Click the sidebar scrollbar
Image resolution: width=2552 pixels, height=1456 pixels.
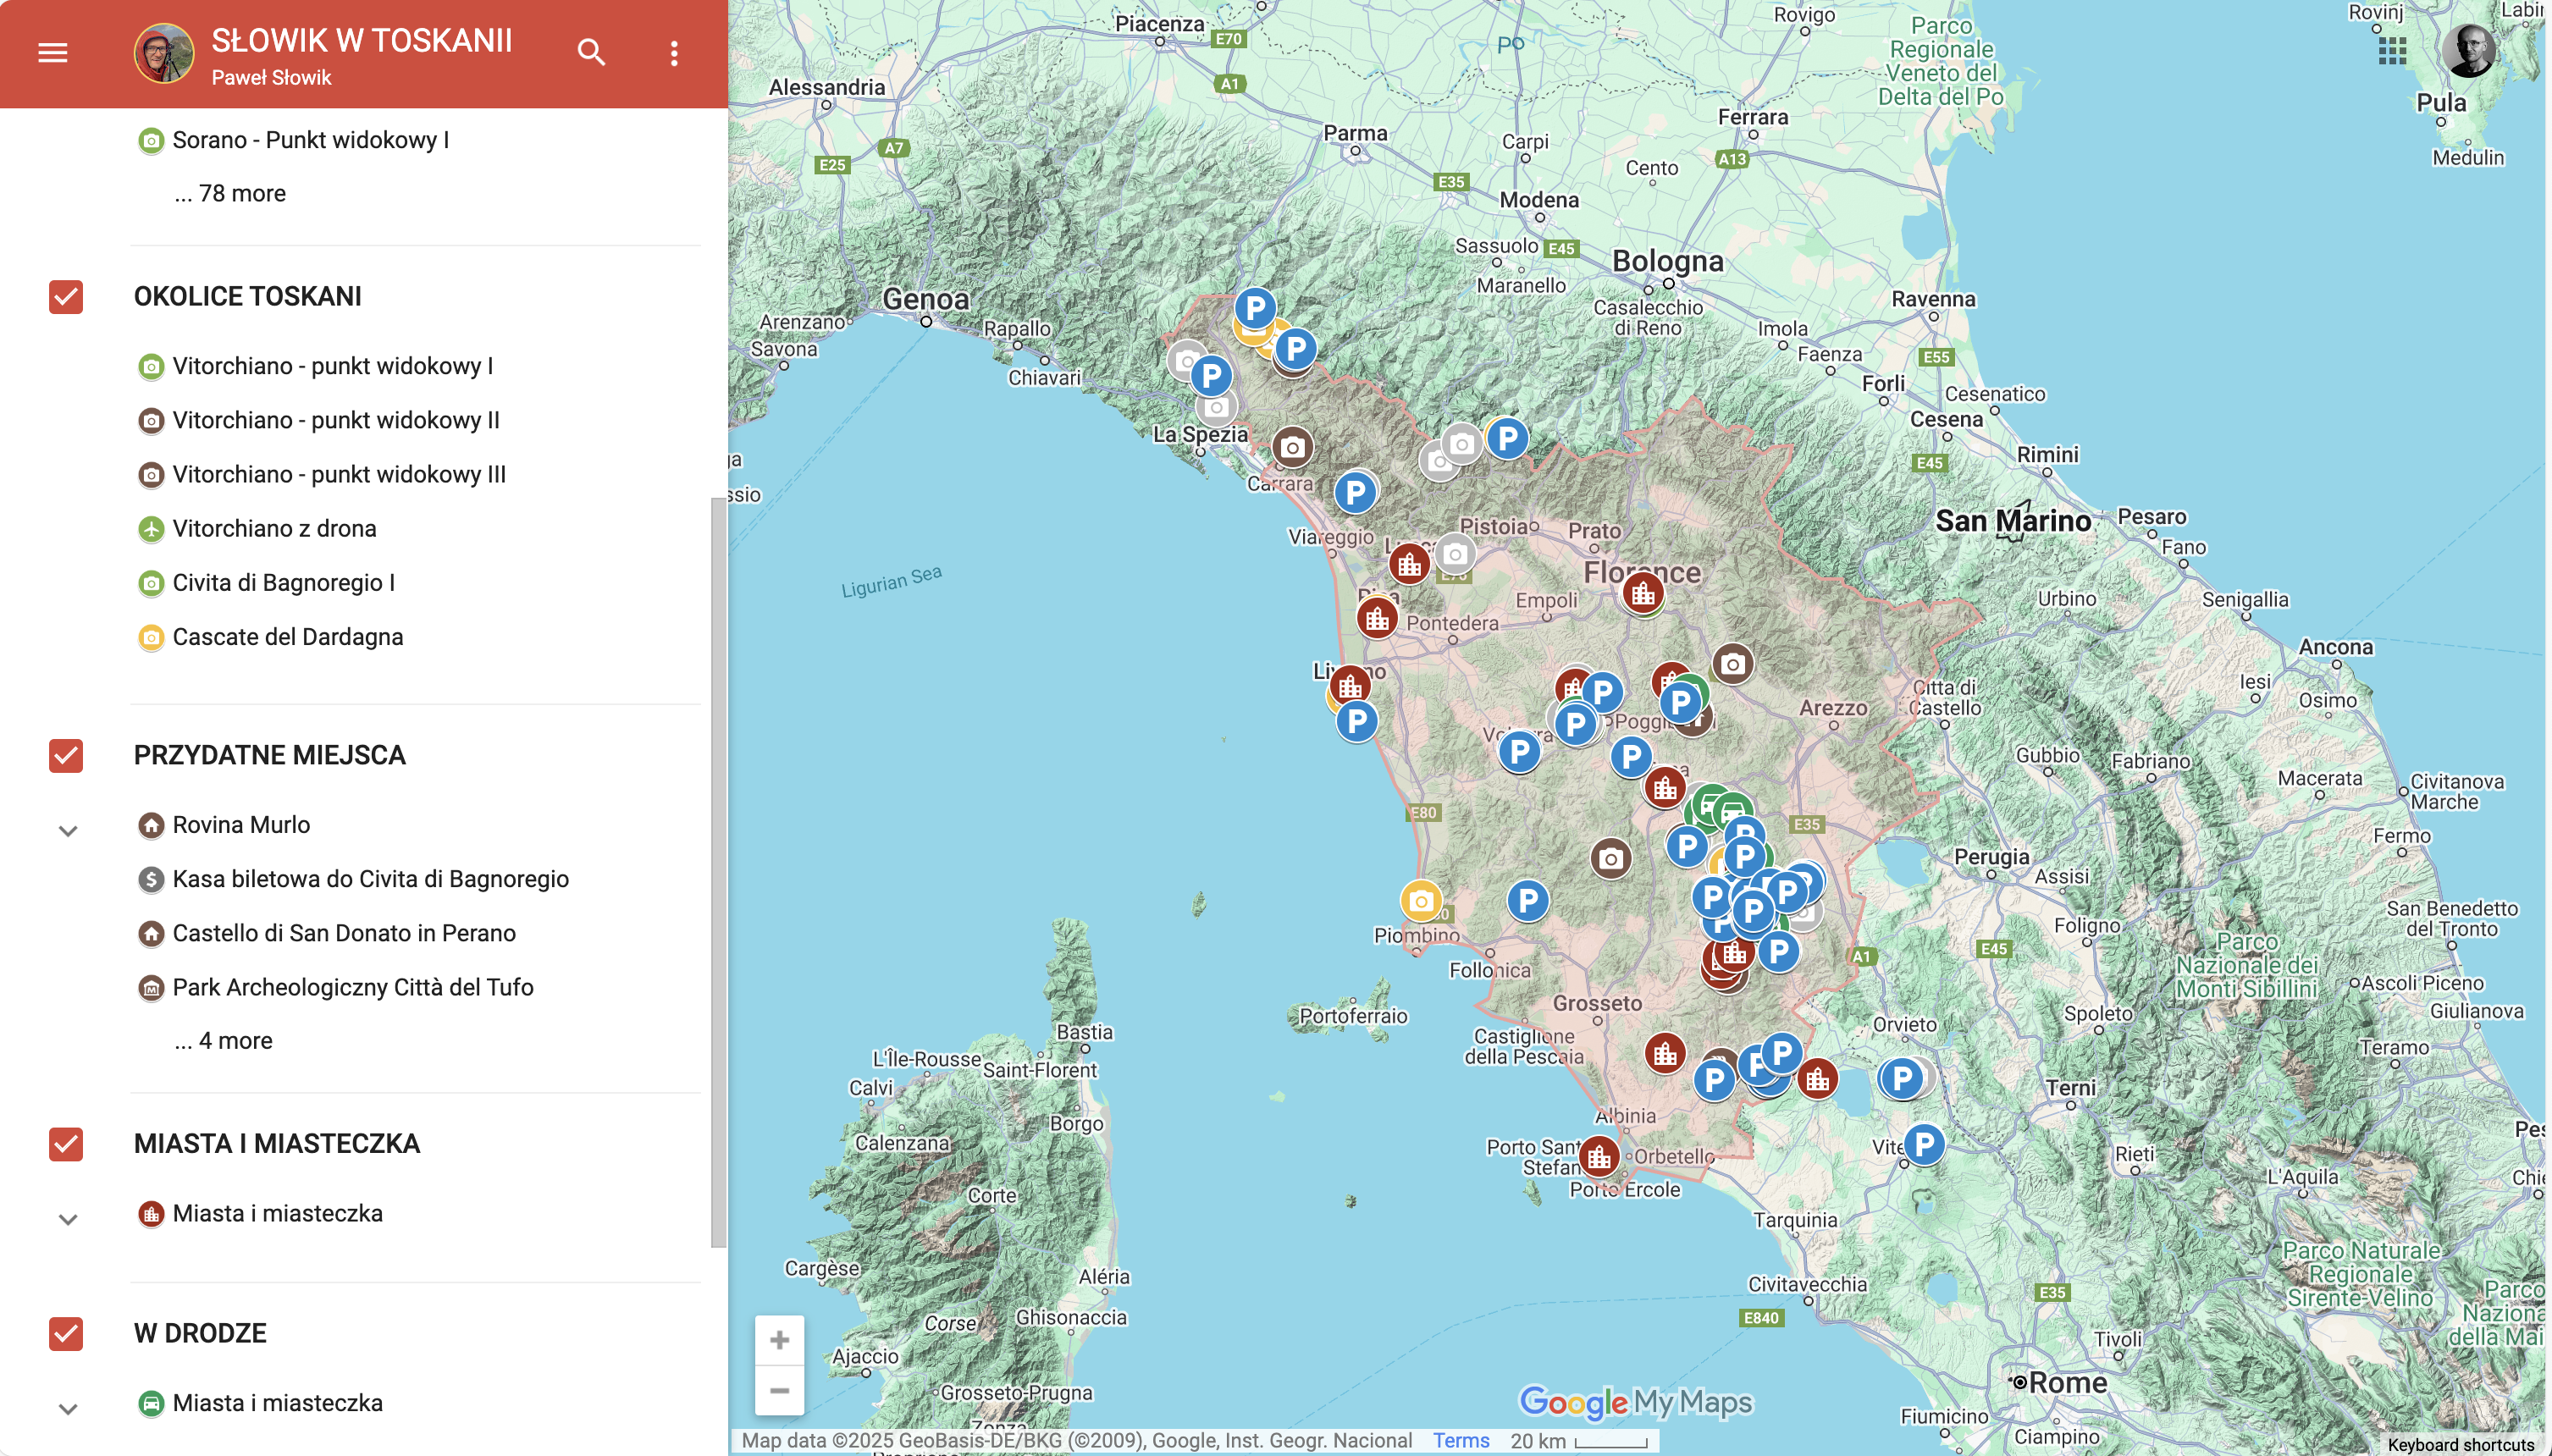718,872
